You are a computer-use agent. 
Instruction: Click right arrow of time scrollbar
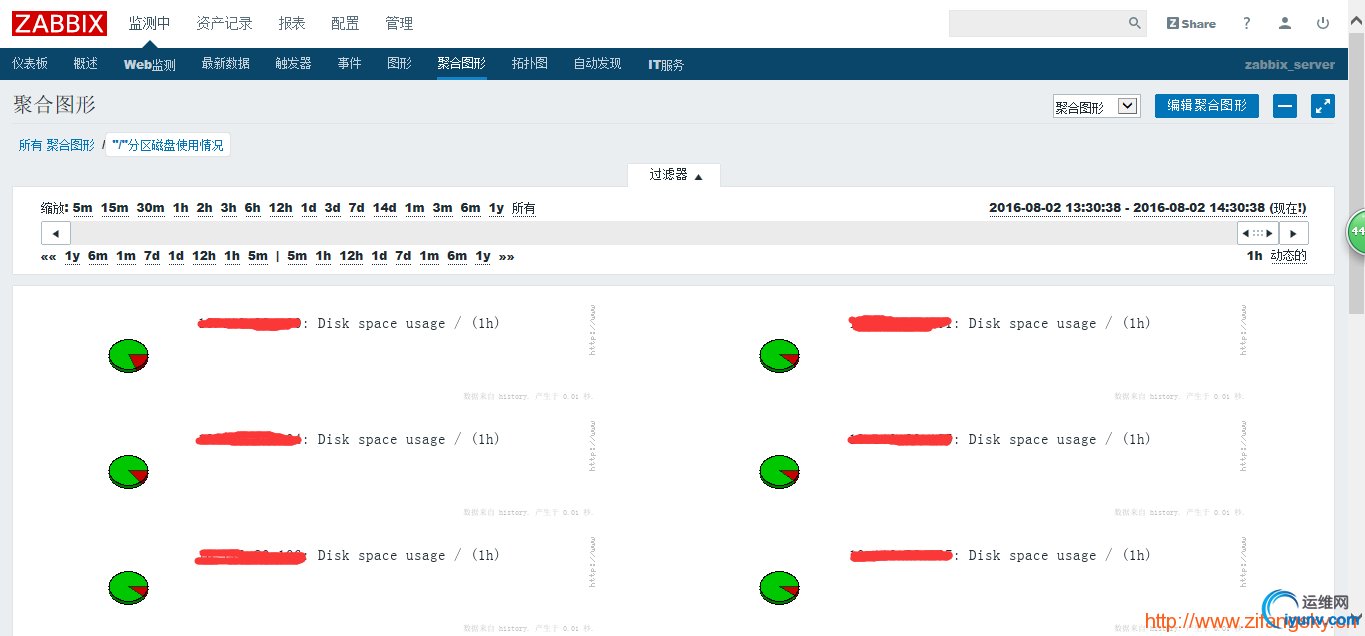pyautogui.click(x=1294, y=233)
